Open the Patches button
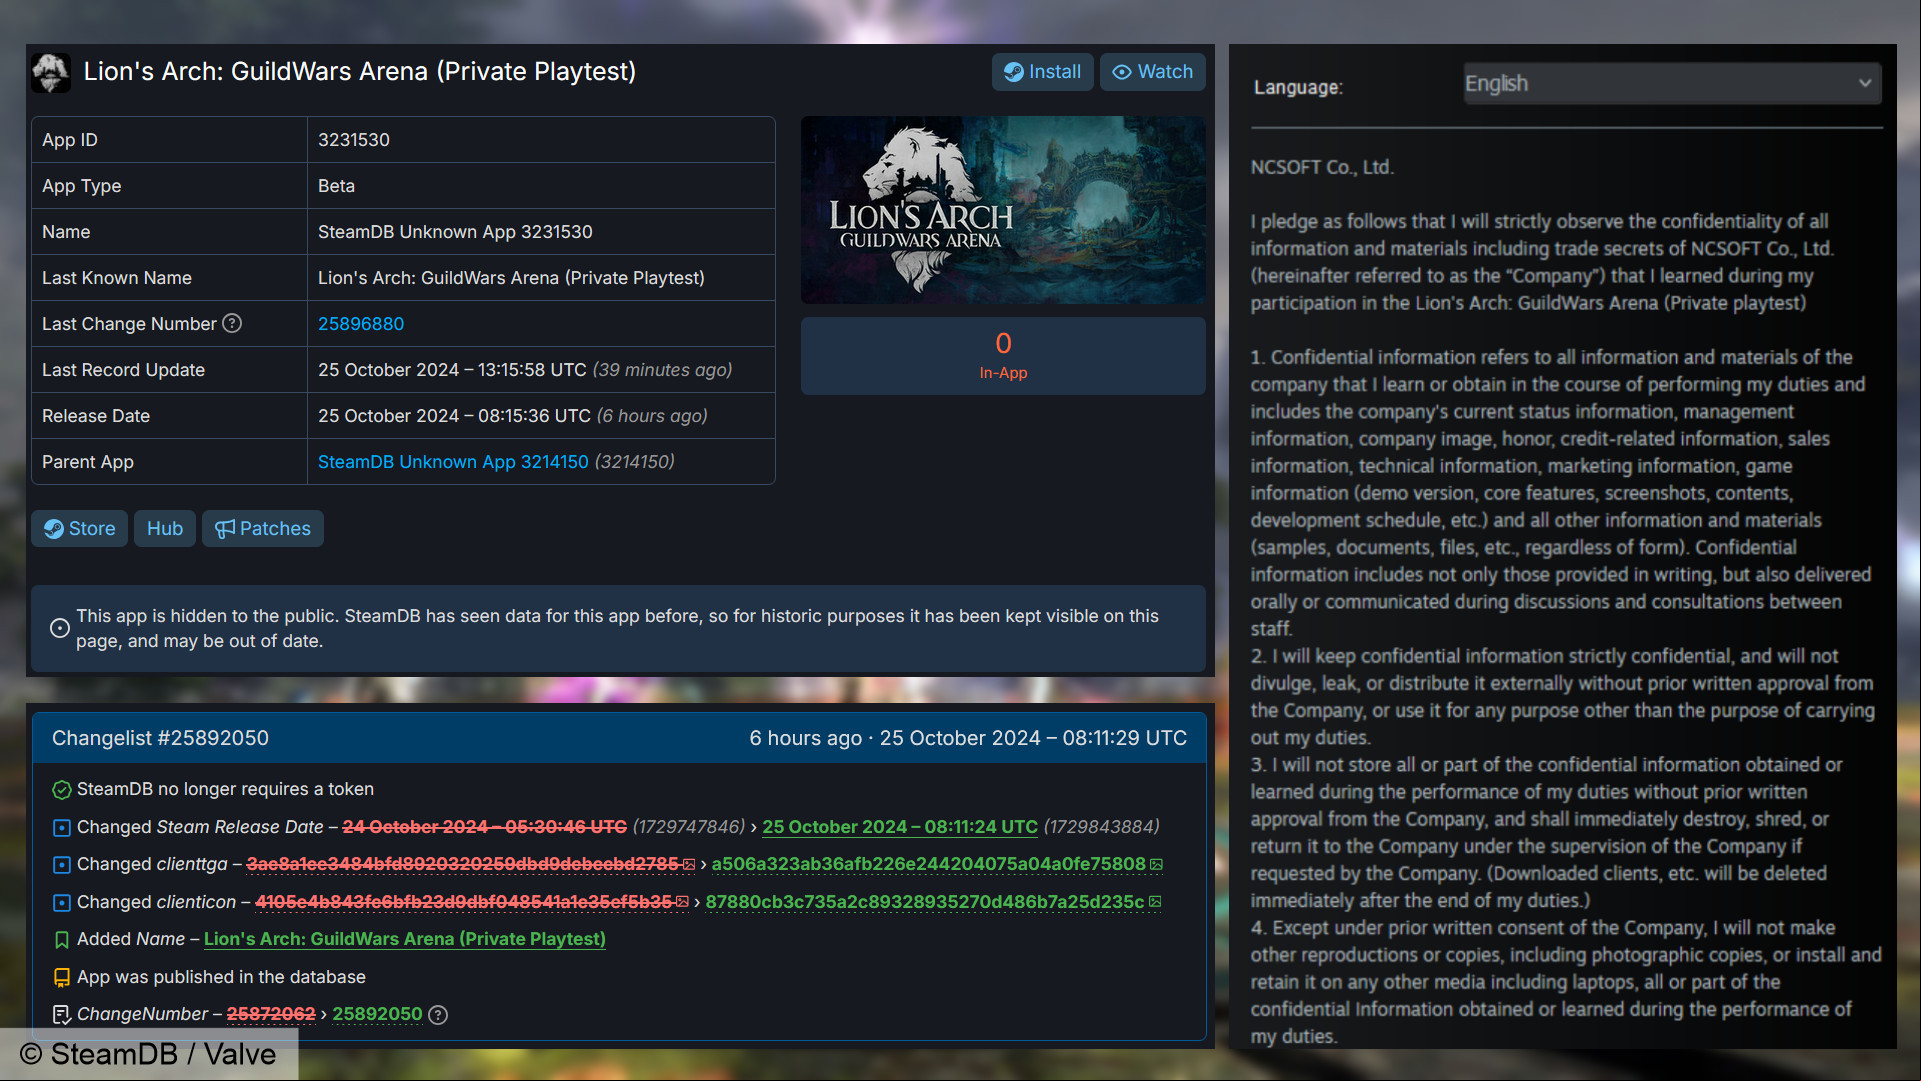Viewport: 1921px width, 1081px height. [263, 529]
